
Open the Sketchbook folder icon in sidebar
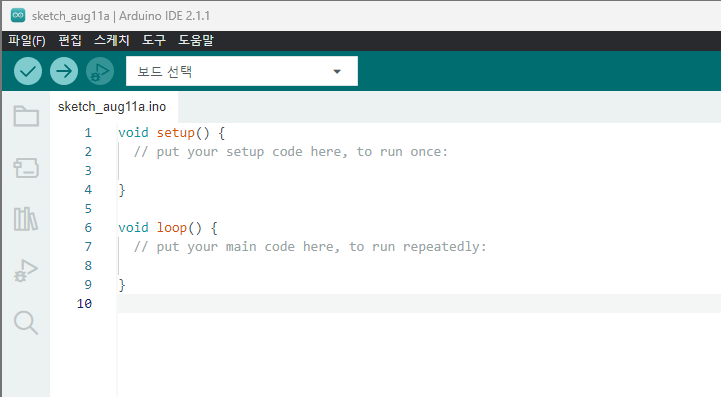coord(26,116)
